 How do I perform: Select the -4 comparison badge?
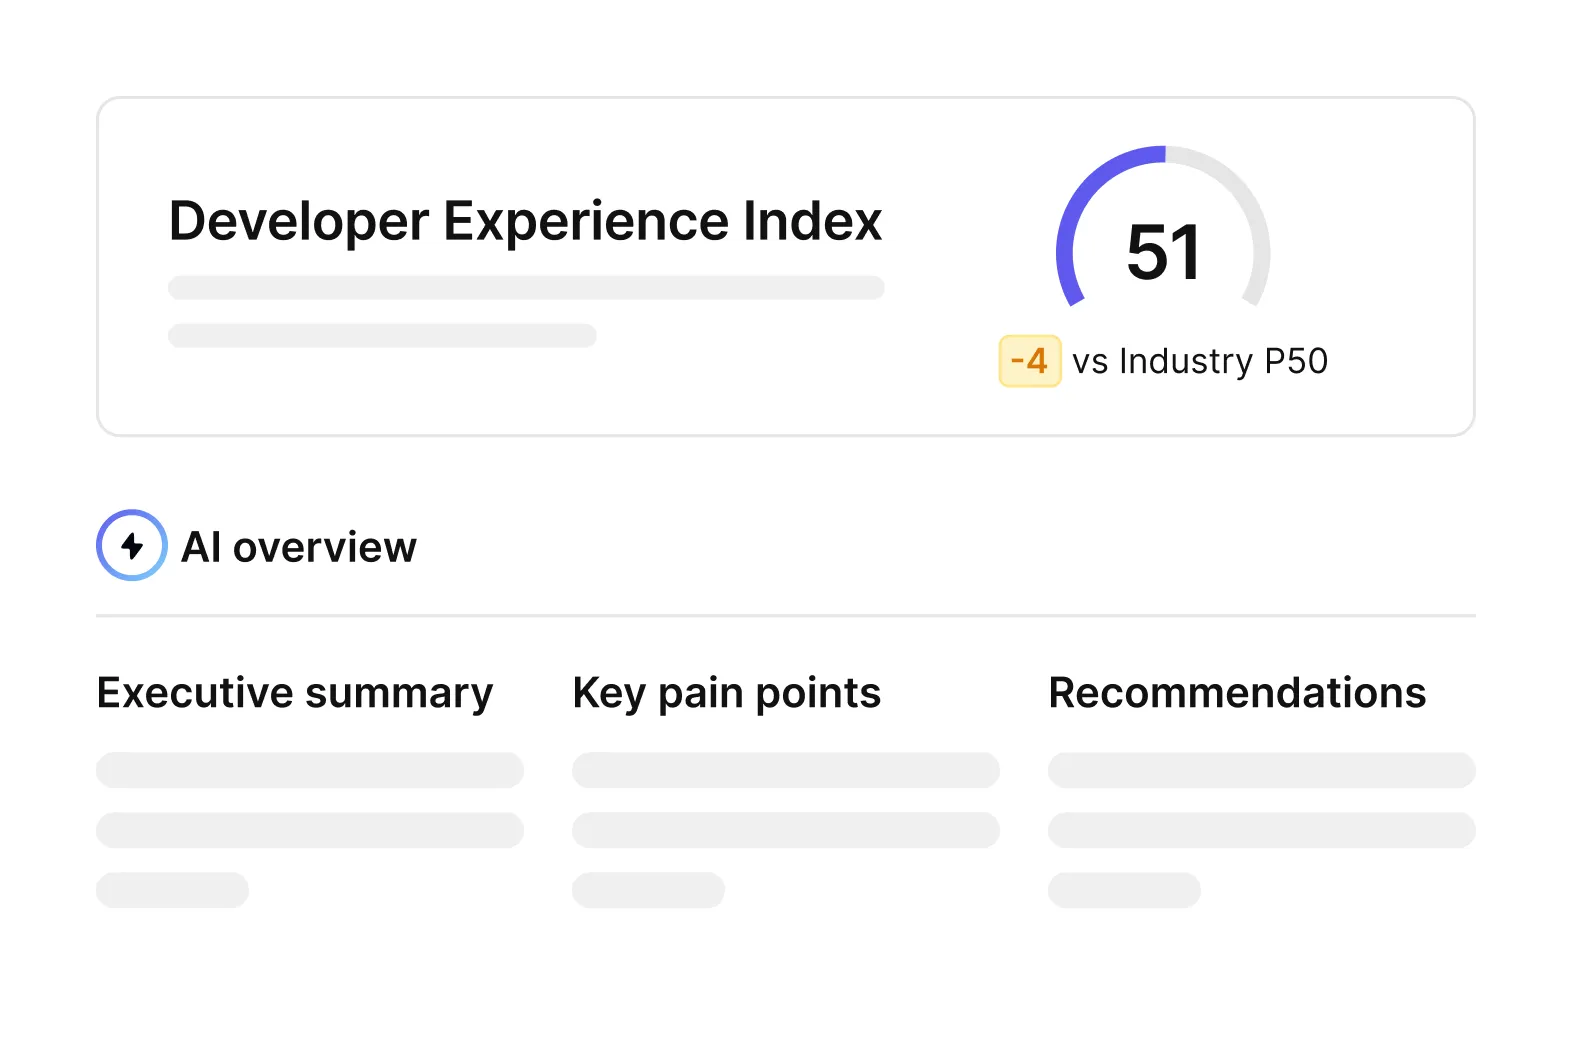[1029, 361]
